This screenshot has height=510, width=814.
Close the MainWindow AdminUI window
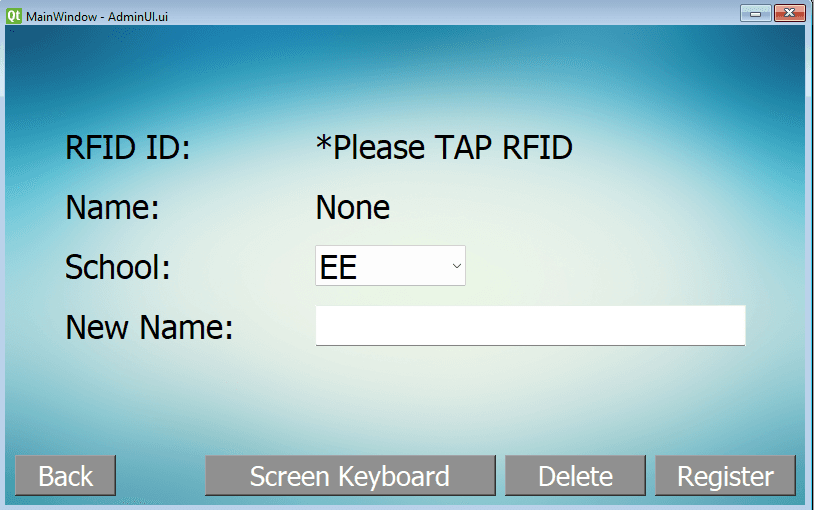[x=788, y=13]
